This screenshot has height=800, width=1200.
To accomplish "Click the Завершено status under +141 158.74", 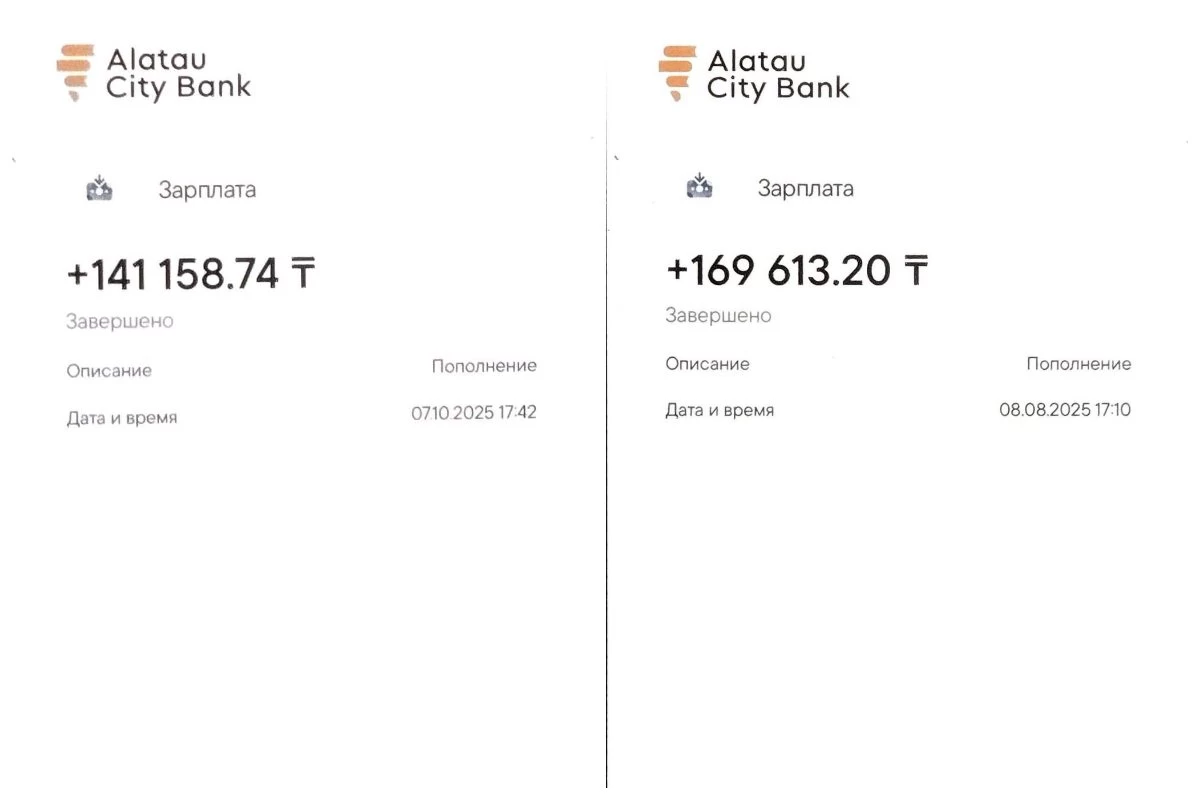I will [x=119, y=322].
